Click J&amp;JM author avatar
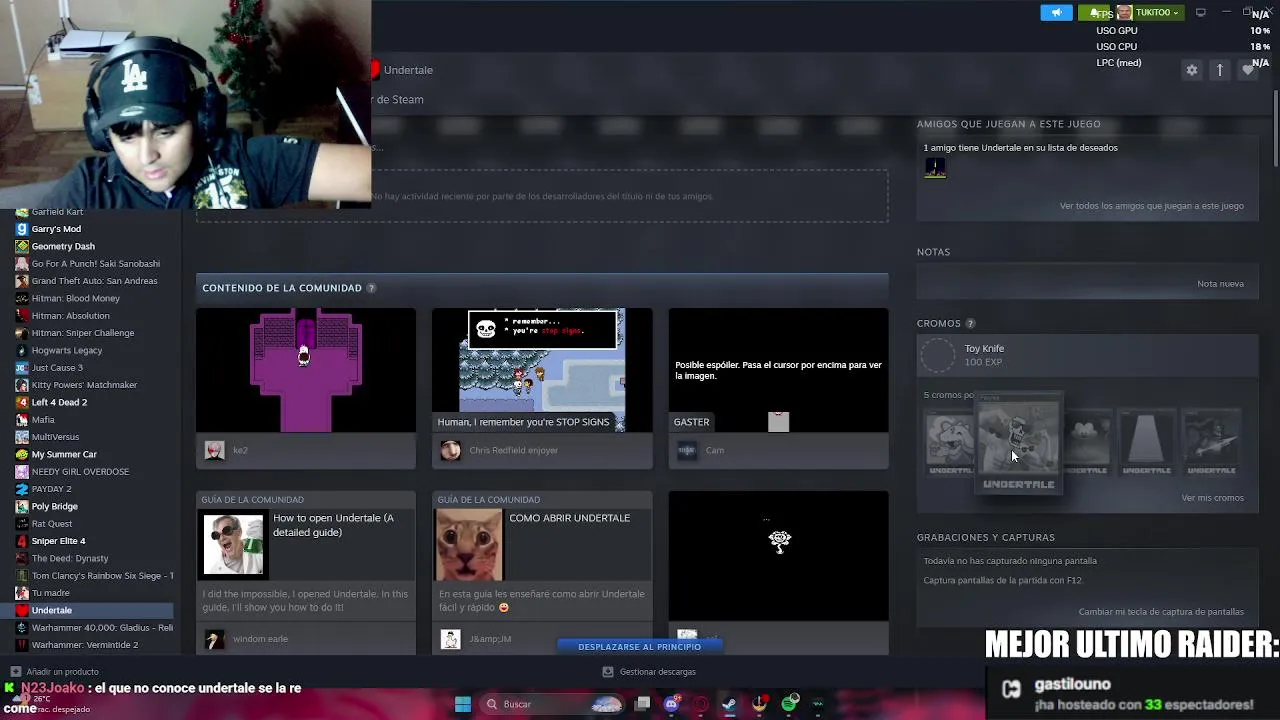The image size is (1280, 720). tap(450, 639)
